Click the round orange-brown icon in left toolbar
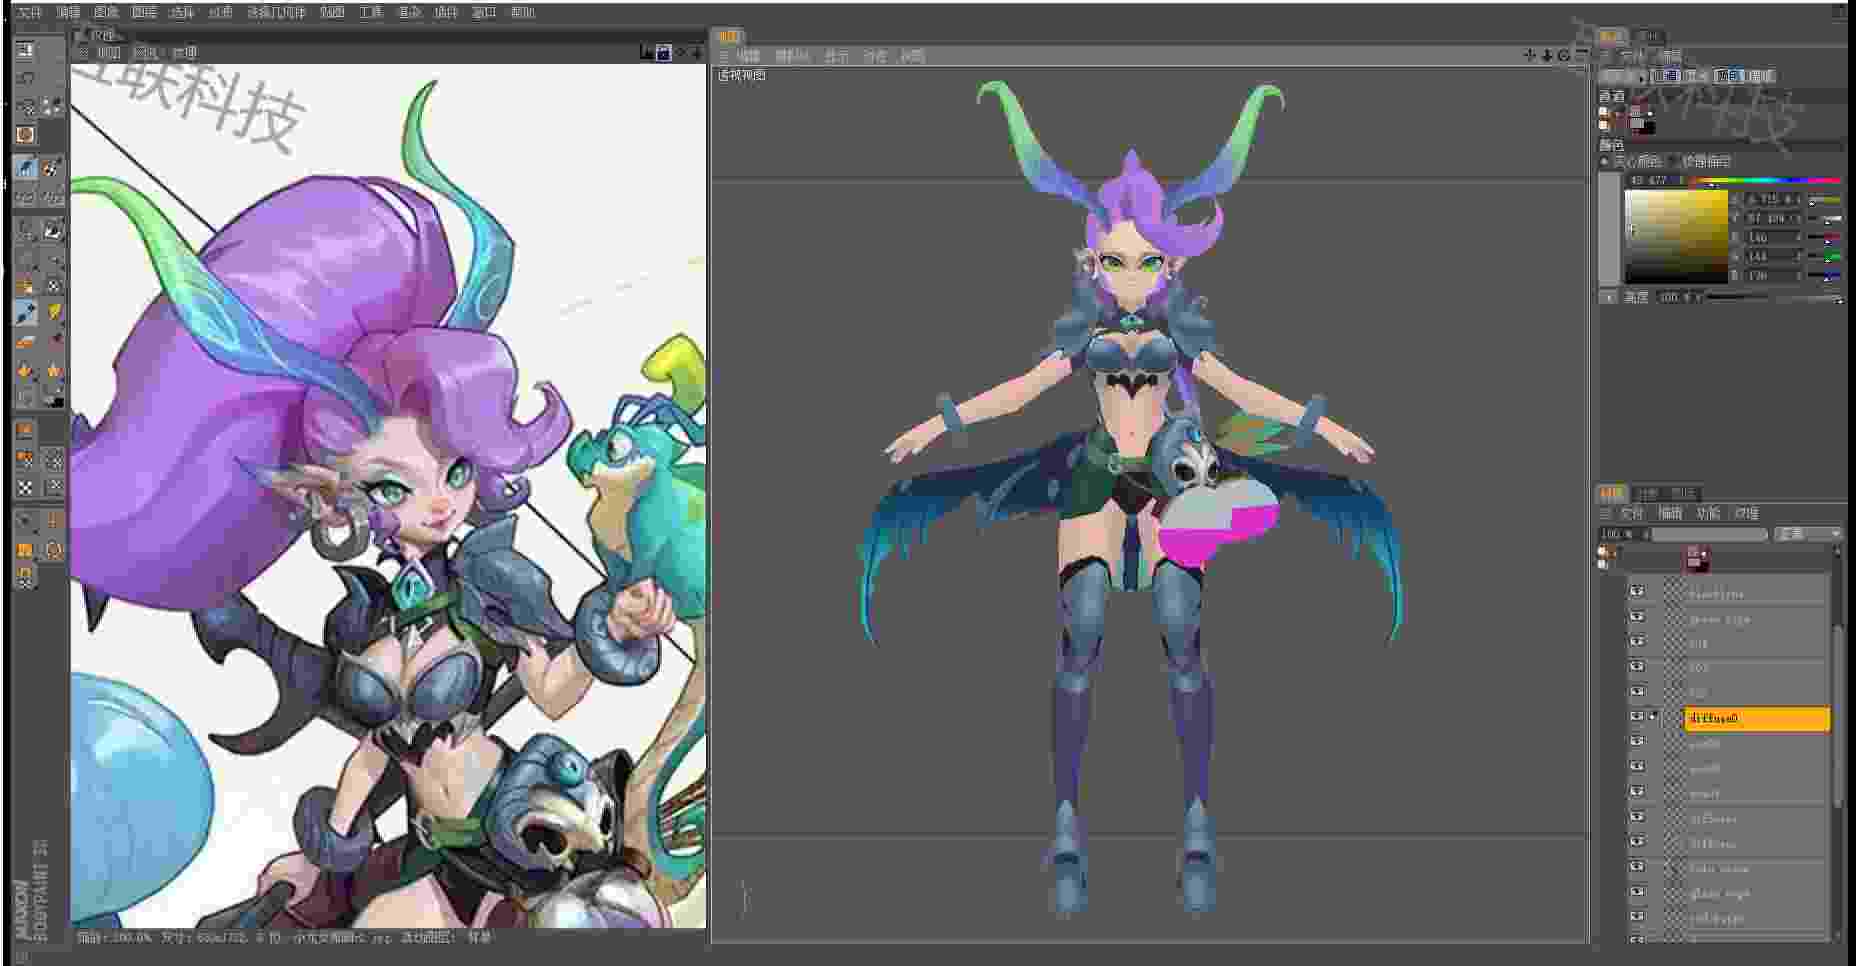 point(25,134)
